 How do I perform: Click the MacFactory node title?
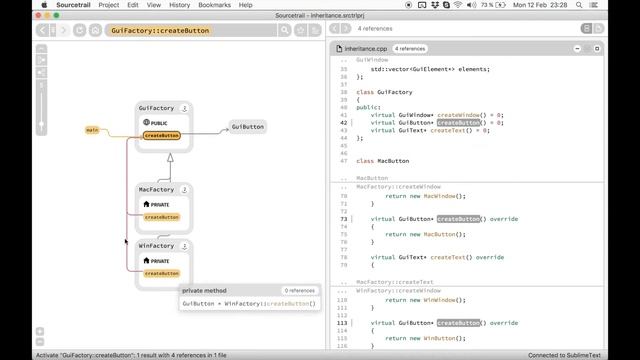pos(156,190)
